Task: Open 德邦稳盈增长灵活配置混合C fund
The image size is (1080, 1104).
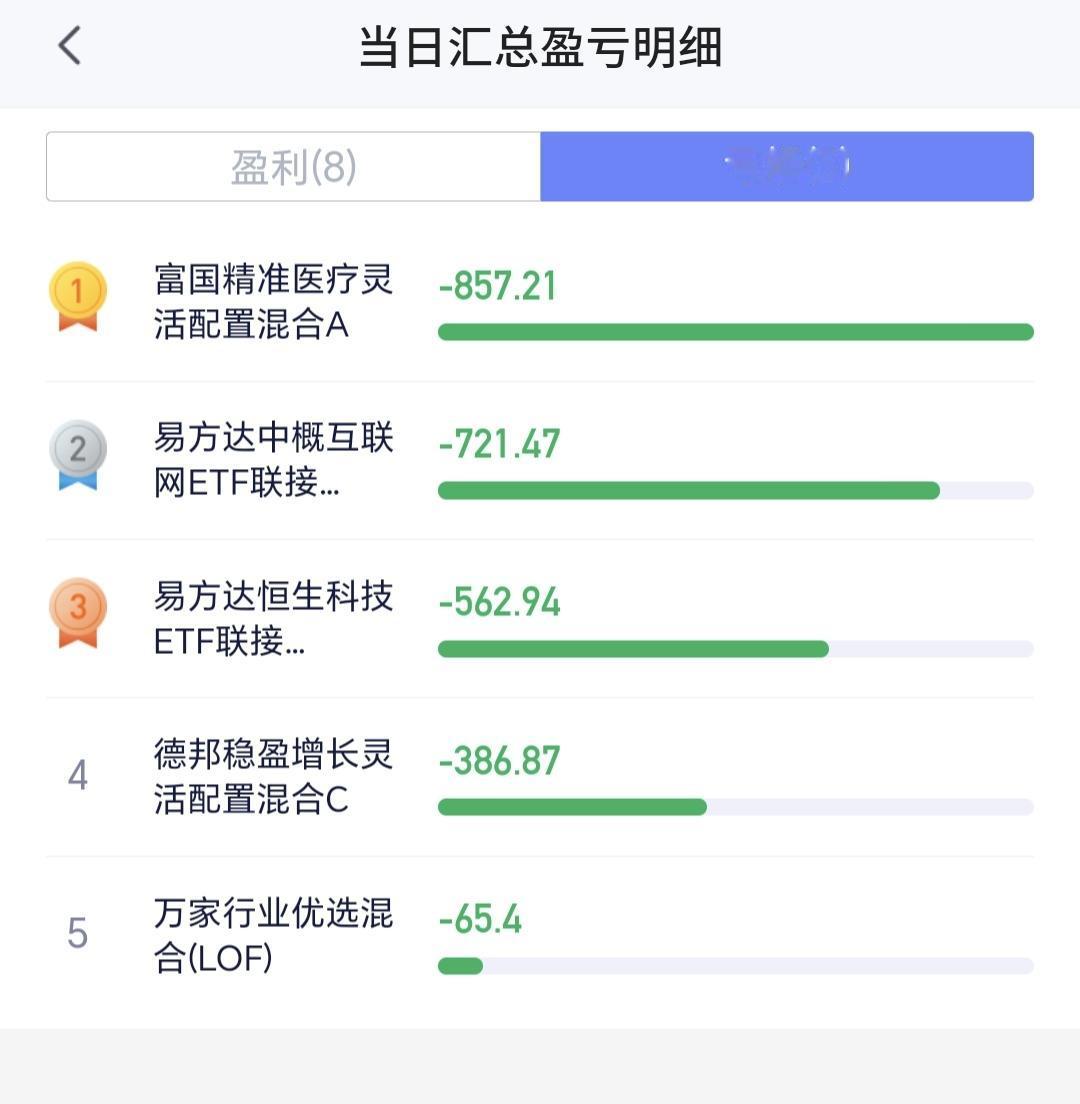Action: click(x=273, y=777)
